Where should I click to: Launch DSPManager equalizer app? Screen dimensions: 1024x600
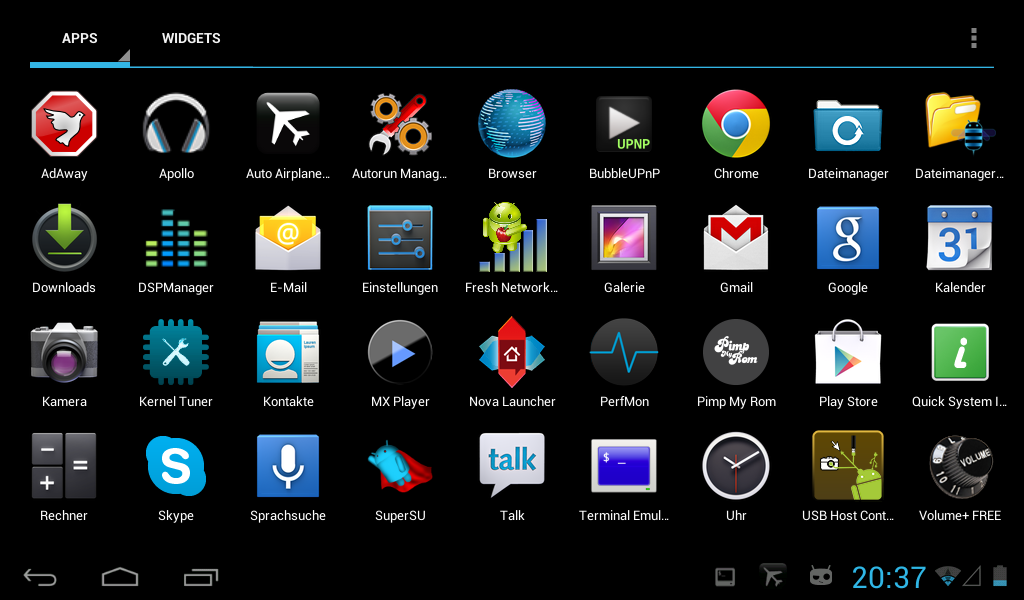176,238
